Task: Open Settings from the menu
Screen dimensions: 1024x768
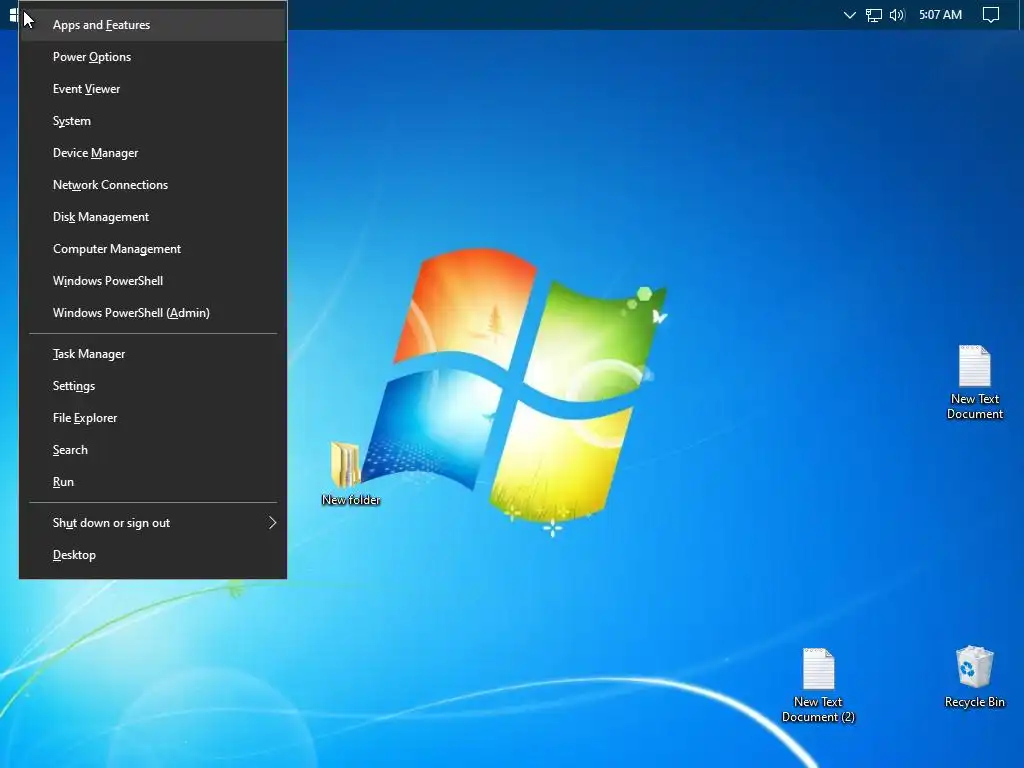Action: tap(153, 386)
